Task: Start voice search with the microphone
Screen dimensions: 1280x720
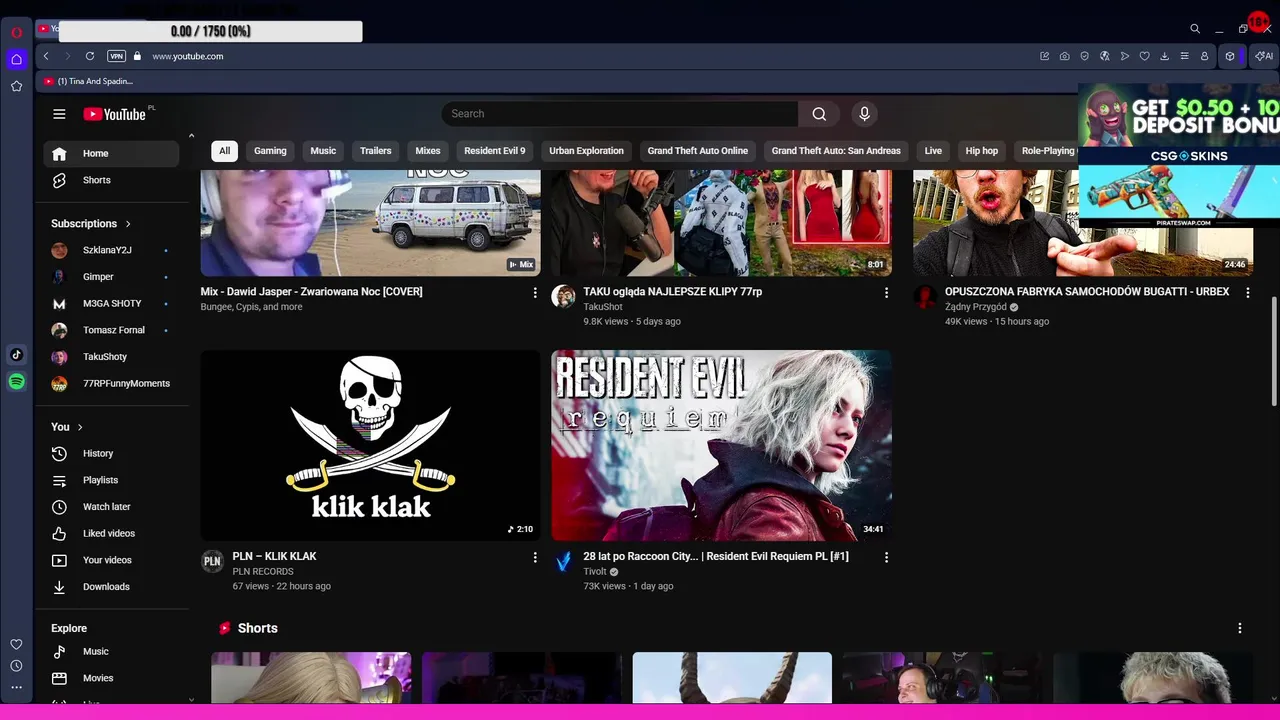Action: (865, 114)
